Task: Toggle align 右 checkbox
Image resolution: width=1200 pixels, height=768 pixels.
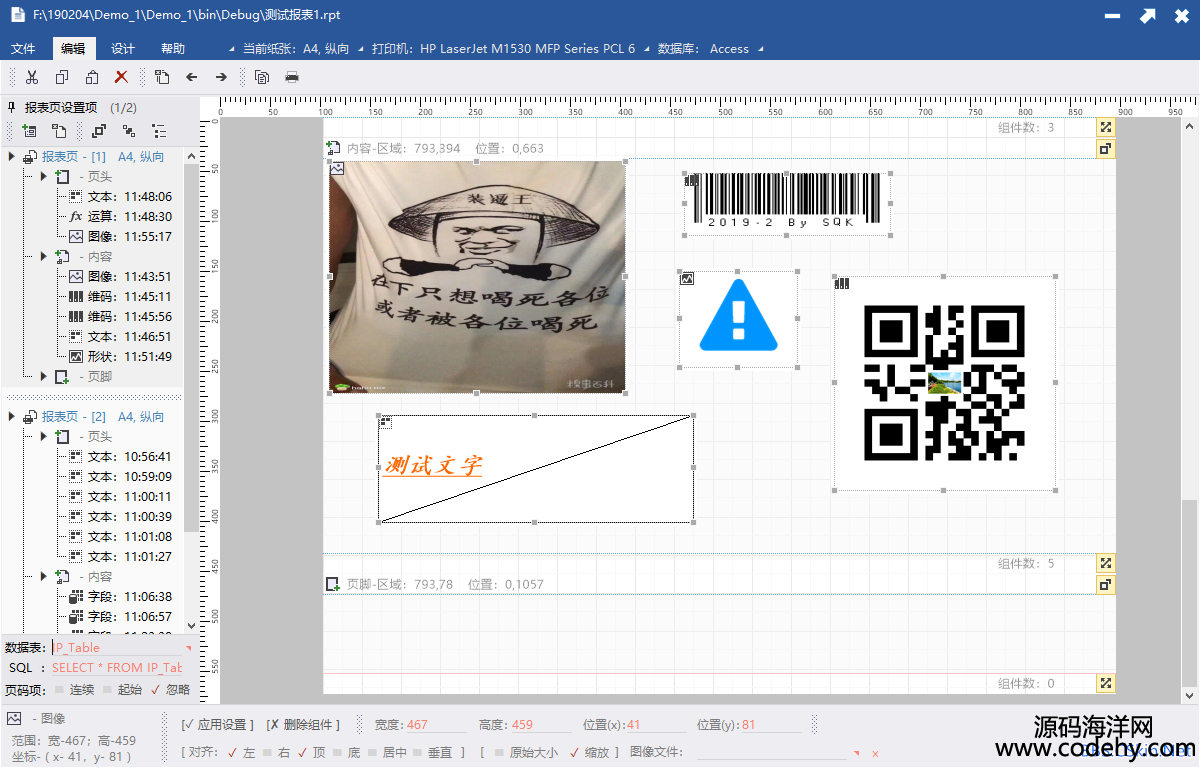Action: pyautogui.click(x=276, y=753)
